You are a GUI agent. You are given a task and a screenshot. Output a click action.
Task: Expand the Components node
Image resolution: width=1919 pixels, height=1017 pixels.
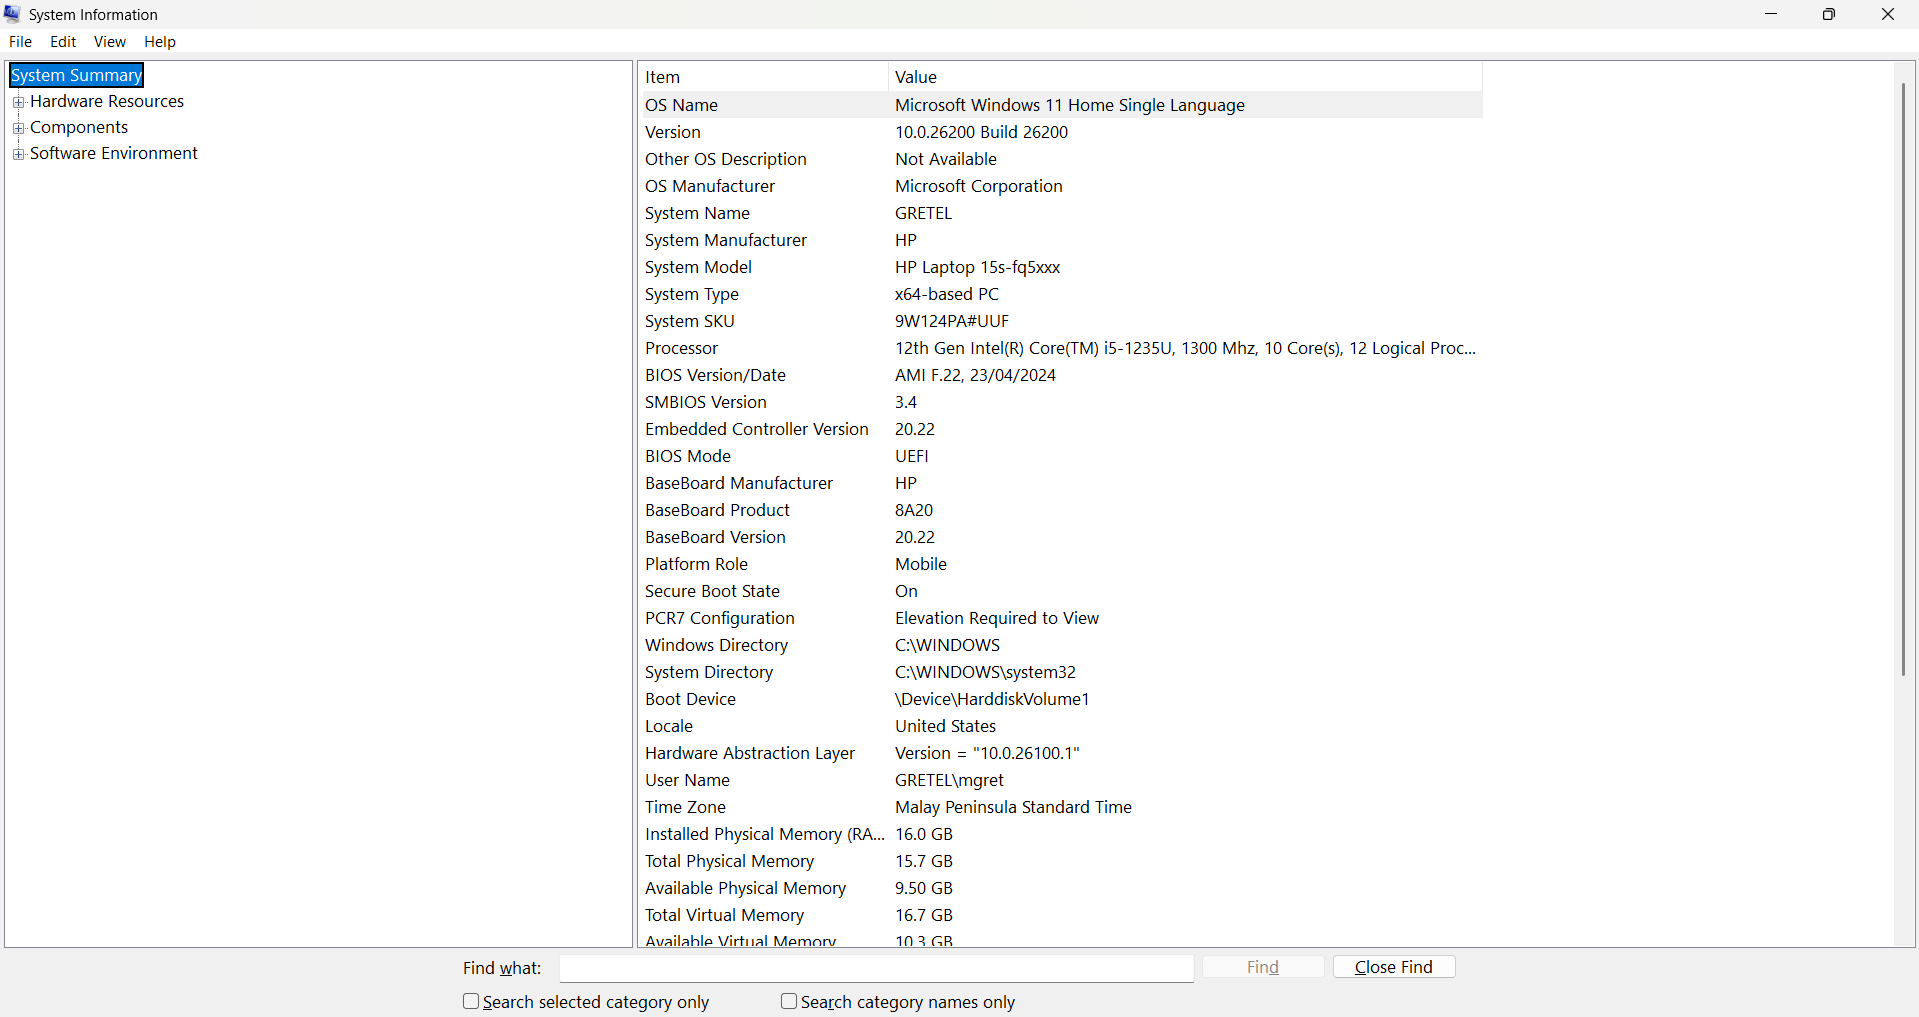(x=18, y=128)
